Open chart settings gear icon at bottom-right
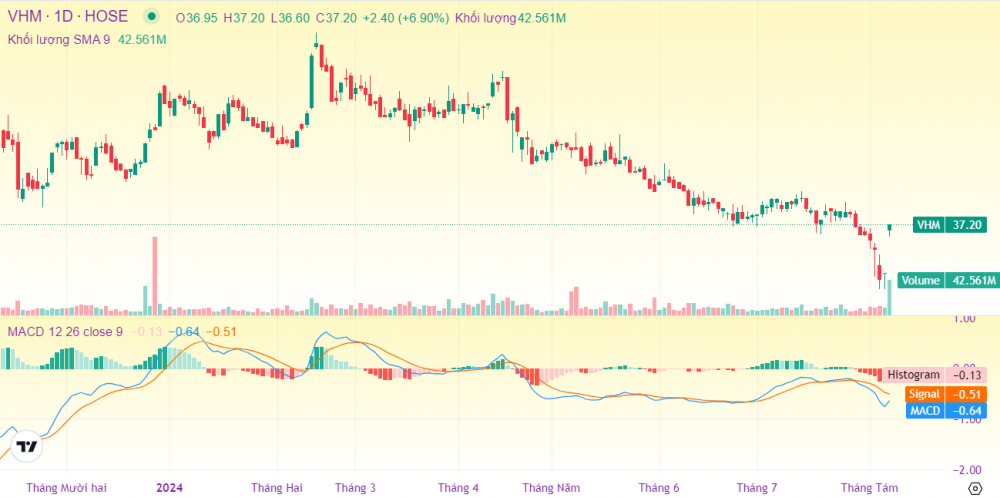 (974, 488)
